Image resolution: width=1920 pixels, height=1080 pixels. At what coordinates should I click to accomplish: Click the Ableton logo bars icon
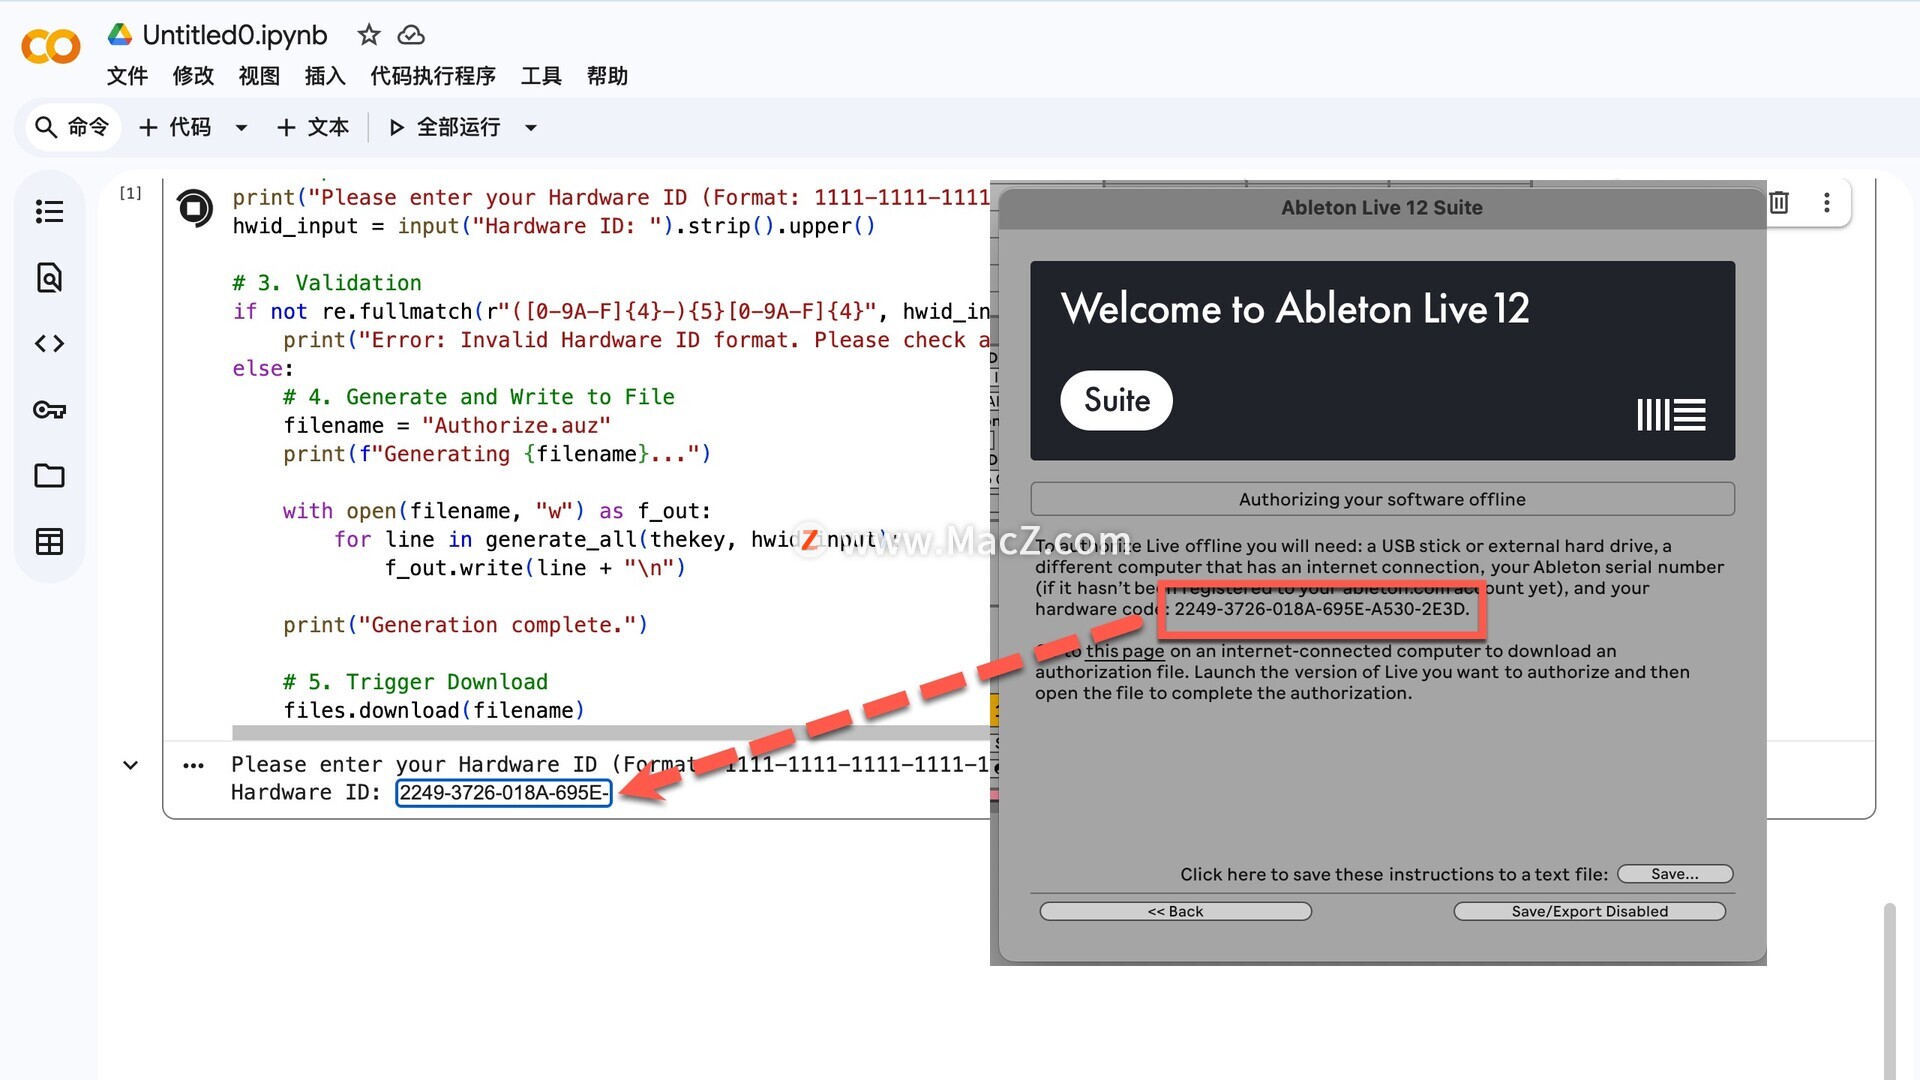point(1671,414)
